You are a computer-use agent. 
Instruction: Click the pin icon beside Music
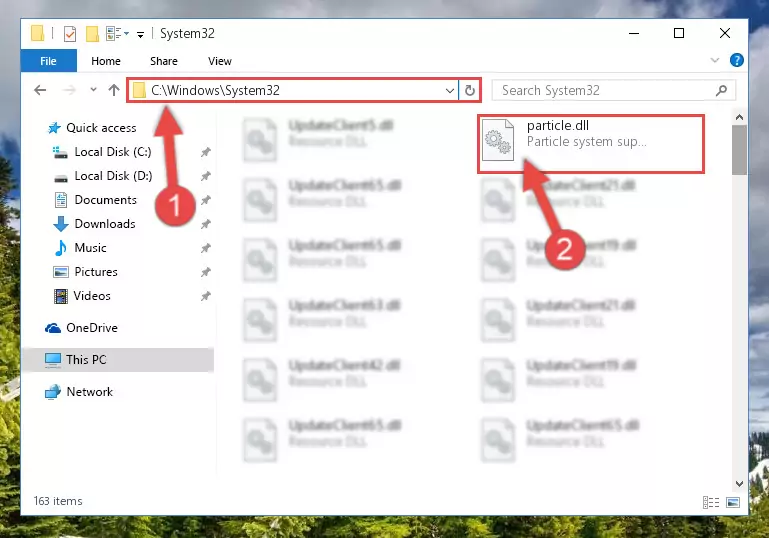pos(205,248)
